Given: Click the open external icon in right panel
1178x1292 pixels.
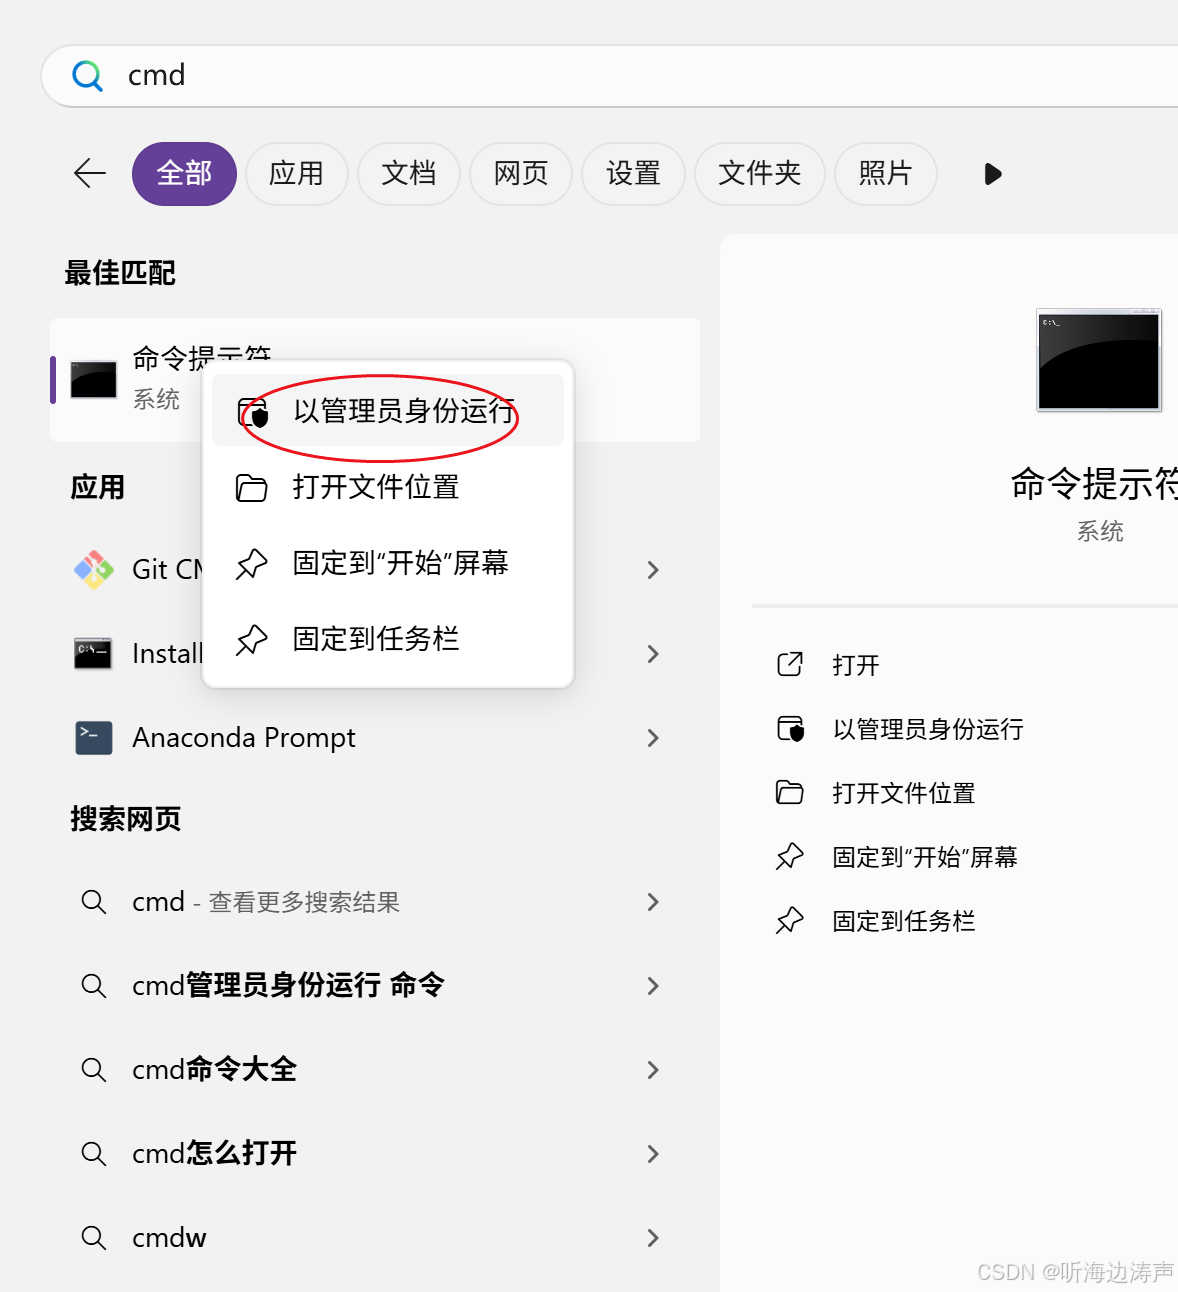Looking at the screenshot, I should [x=790, y=664].
